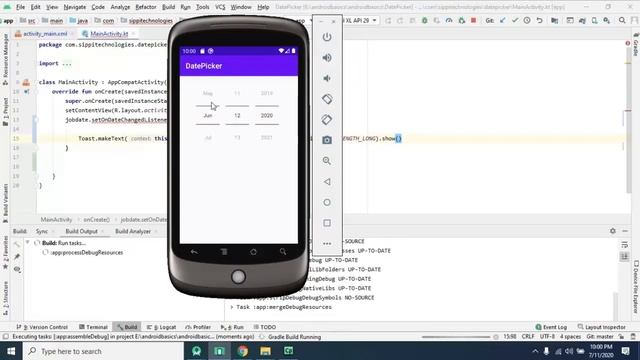
Task: Select year 2020 in the date picker
Action: [x=267, y=116]
